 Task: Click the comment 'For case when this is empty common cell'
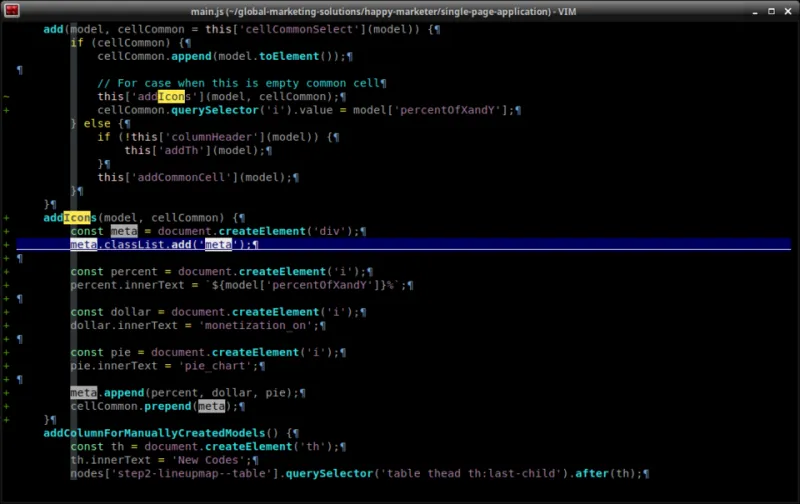[x=242, y=83]
